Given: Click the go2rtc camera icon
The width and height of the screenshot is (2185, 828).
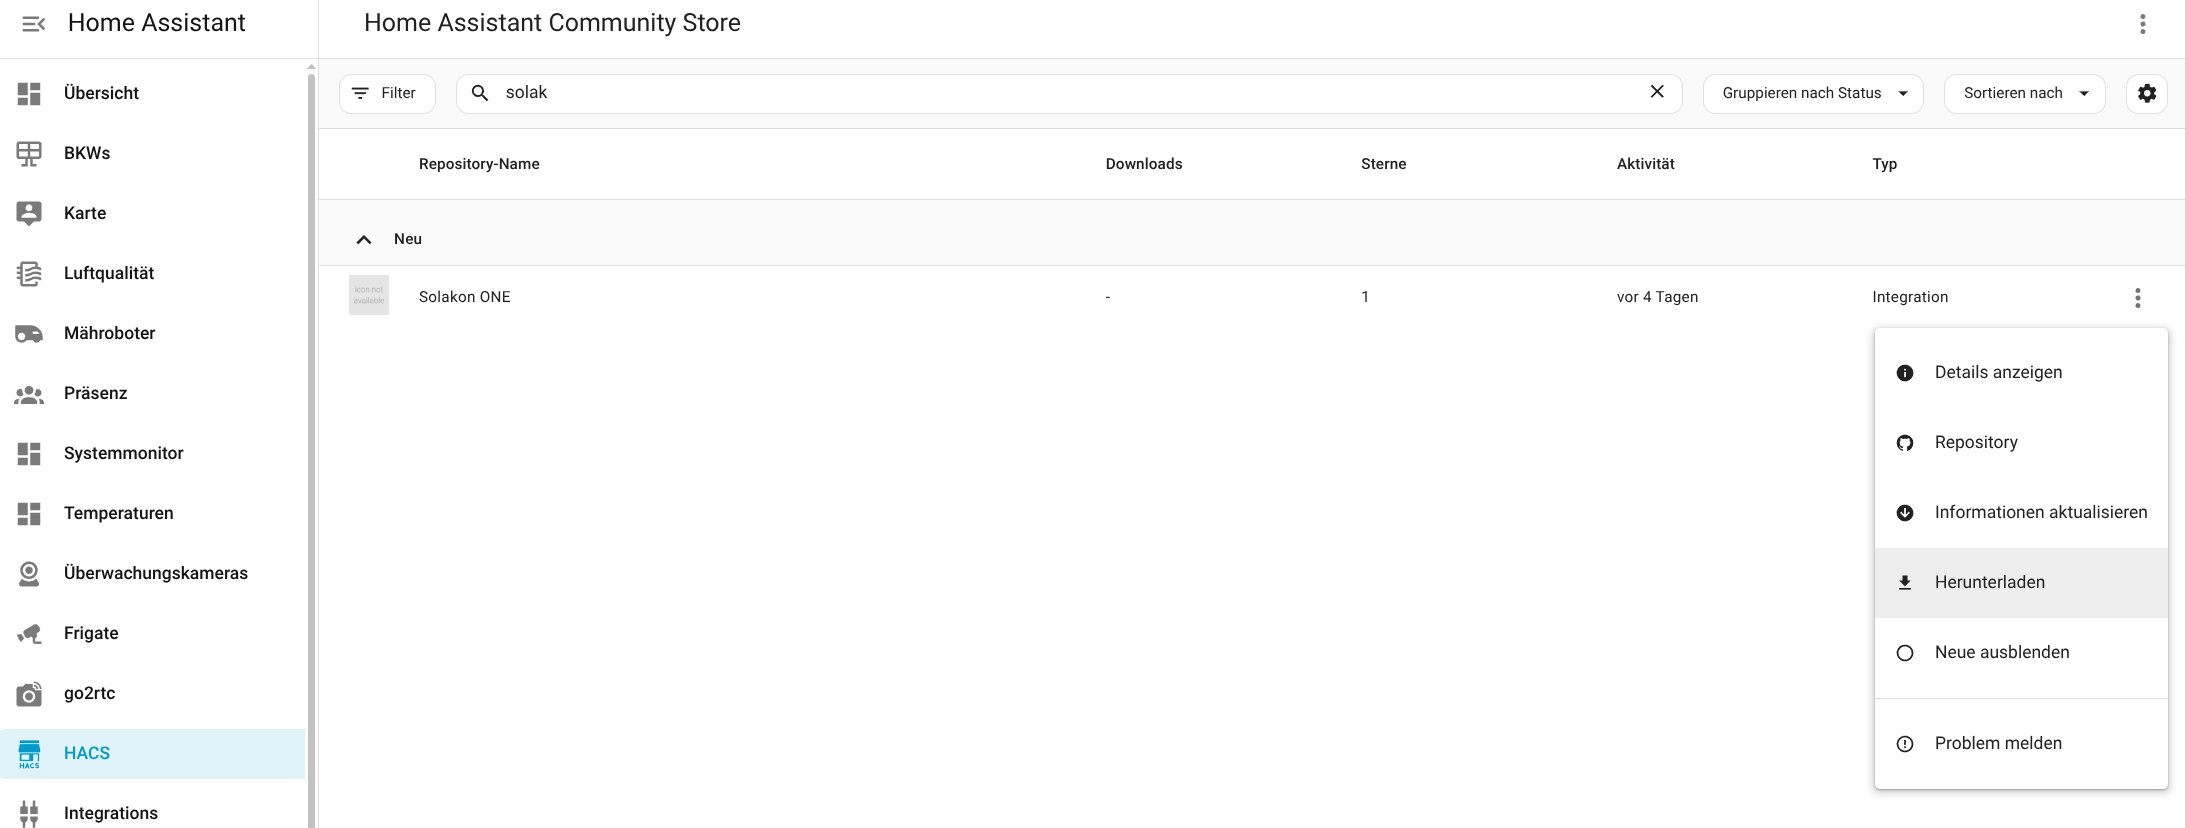Looking at the screenshot, I should click(29, 693).
